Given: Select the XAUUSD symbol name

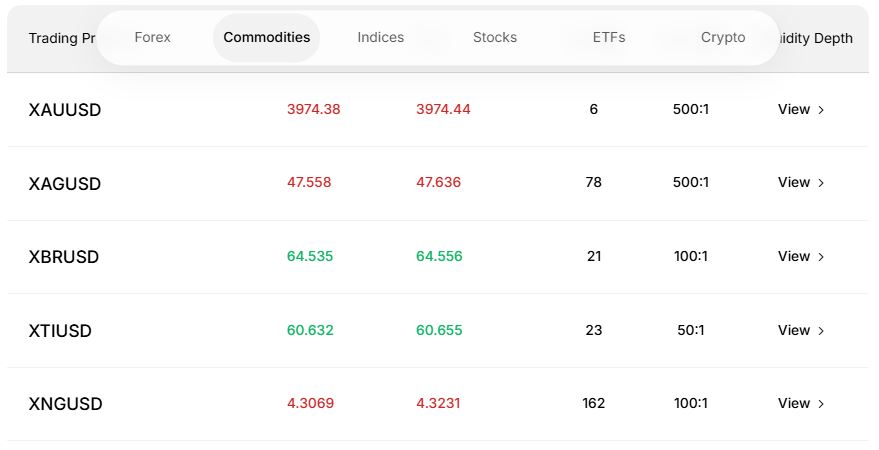Looking at the screenshot, I should click(65, 110).
